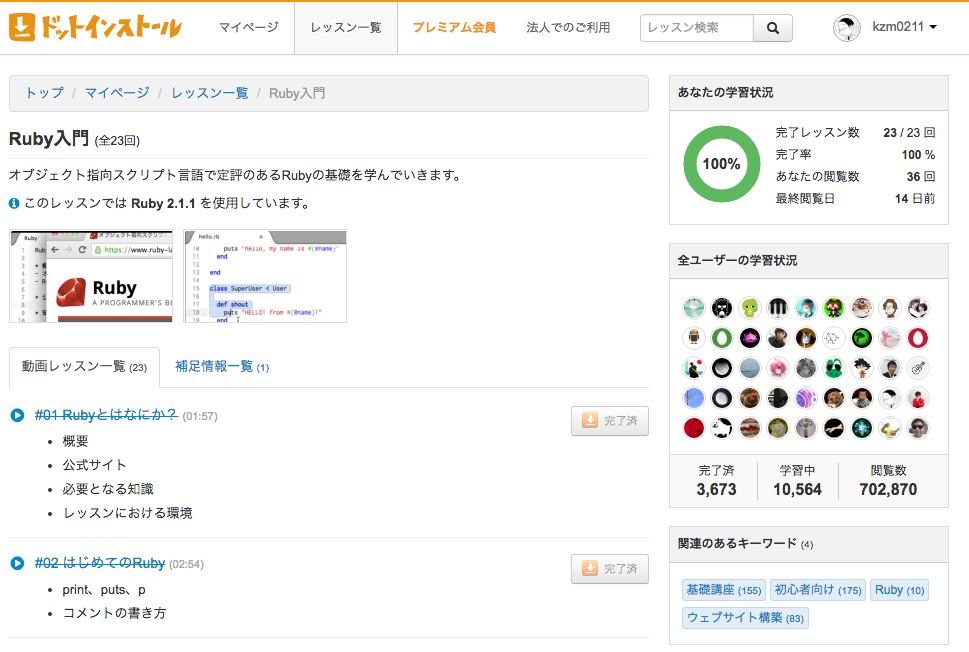
Task: Click the bullet item レッスンにおける環境
Action: click(x=127, y=513)
